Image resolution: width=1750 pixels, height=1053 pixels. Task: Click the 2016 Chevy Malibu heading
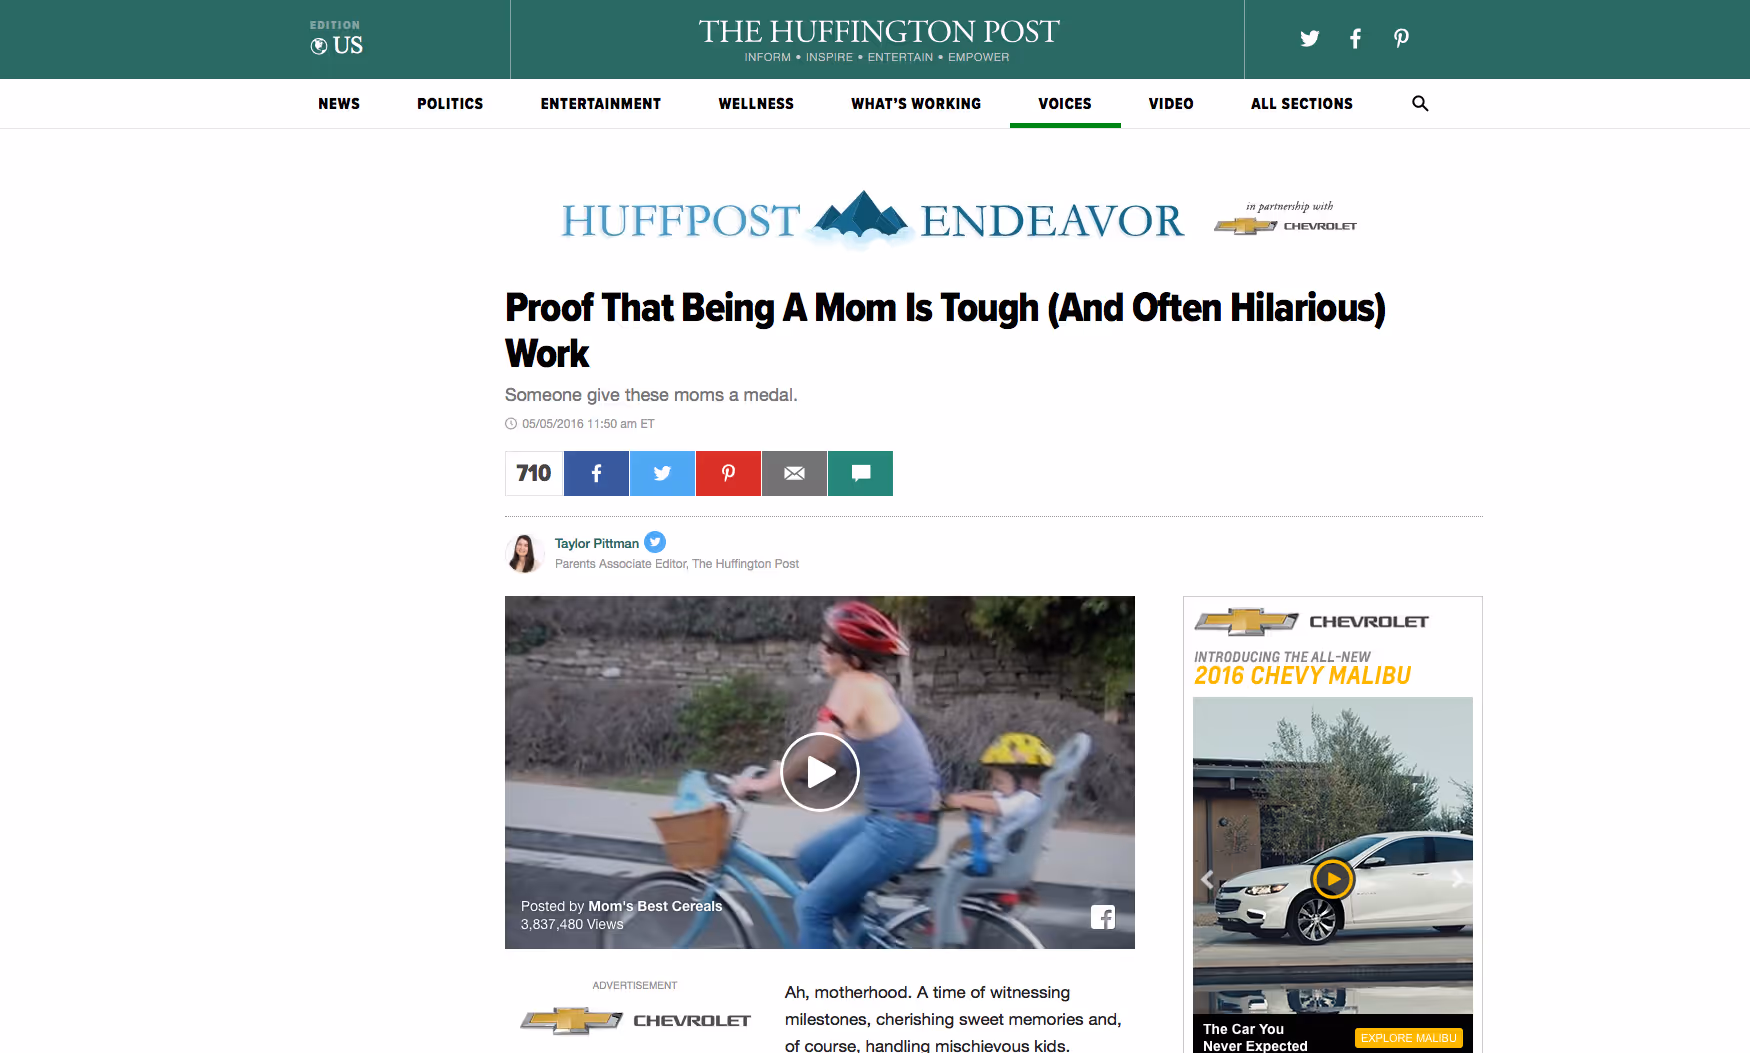click(1302, 676)
